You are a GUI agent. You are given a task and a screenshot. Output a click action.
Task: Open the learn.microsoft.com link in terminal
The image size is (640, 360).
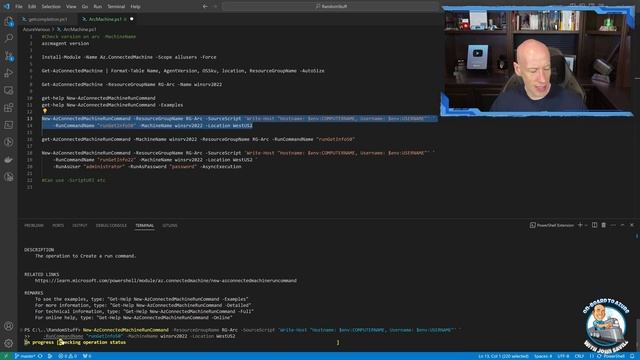[166, 280]
